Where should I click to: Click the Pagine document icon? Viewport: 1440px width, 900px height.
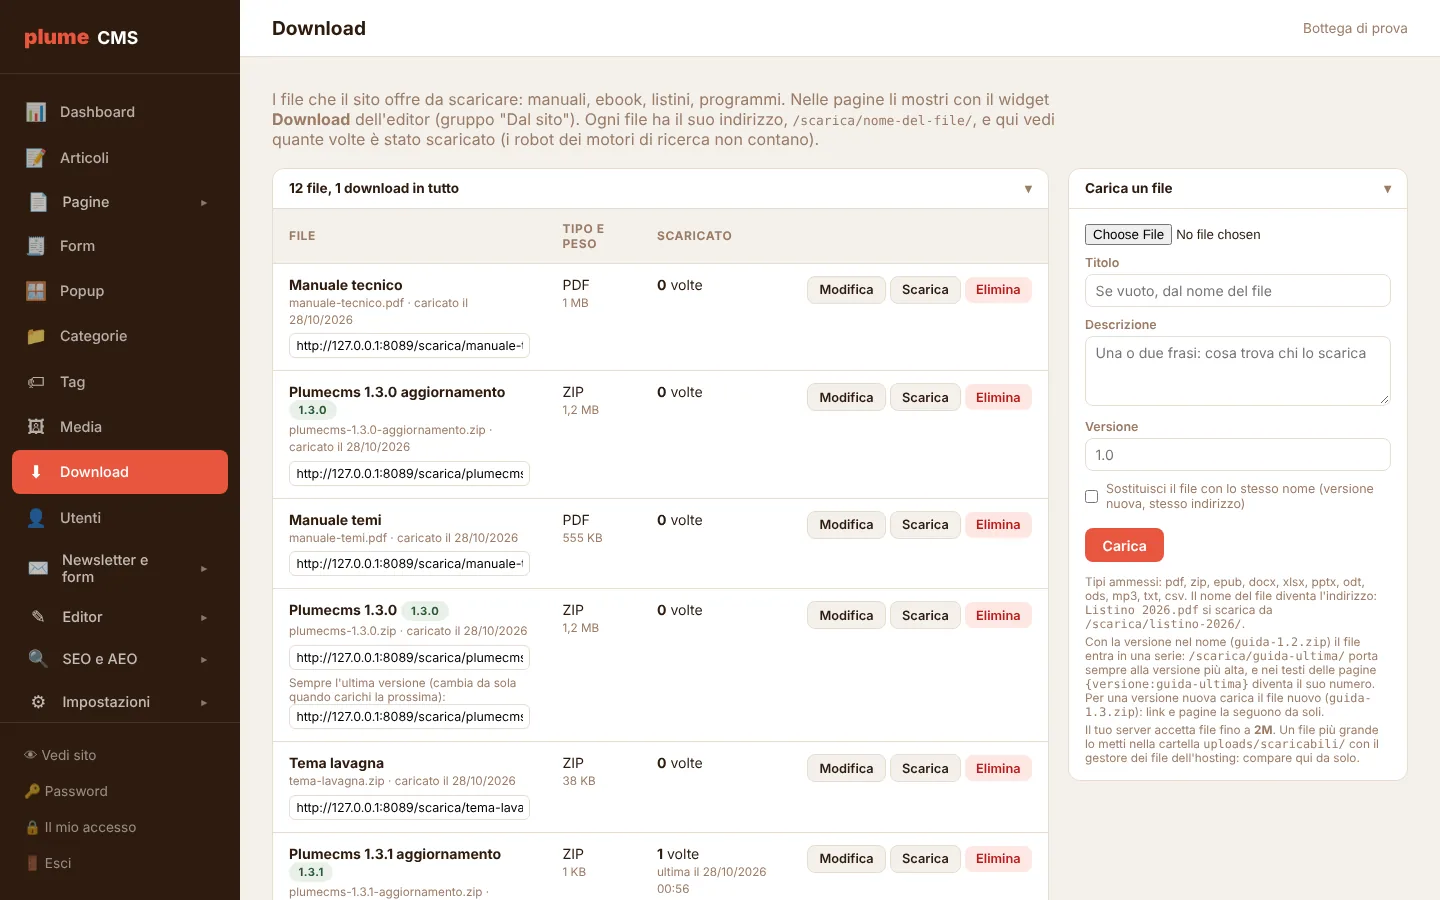point(38,202)
